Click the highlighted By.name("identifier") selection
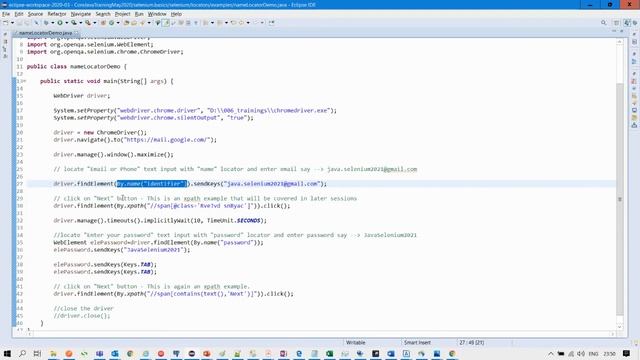The height and width of the screenshot is (360, 640). click(x=152, y=184)
